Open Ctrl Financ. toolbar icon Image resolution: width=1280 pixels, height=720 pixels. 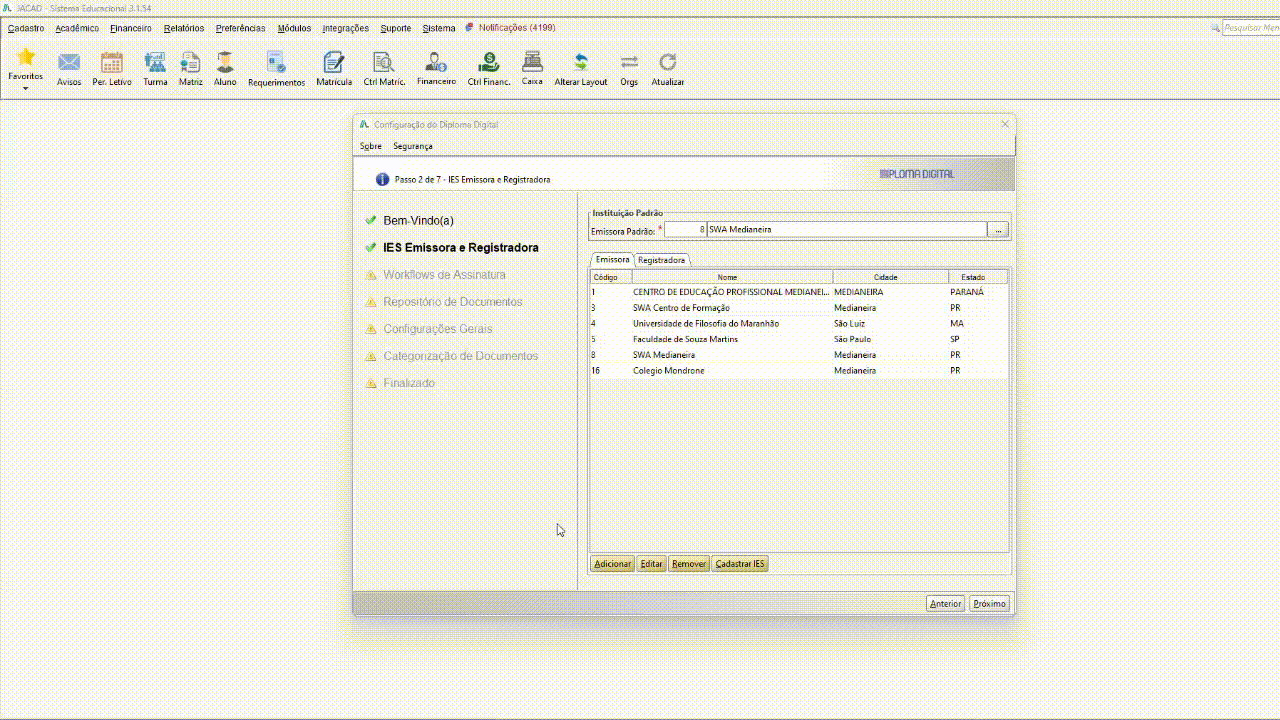coord(489,63)
